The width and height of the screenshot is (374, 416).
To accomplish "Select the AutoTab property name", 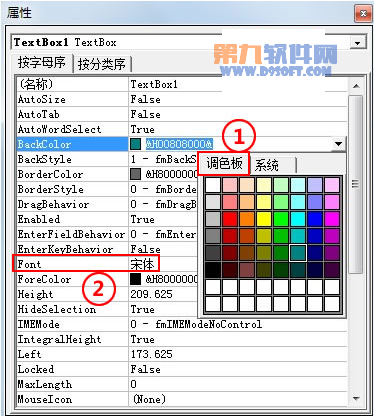I will (39, 114).
